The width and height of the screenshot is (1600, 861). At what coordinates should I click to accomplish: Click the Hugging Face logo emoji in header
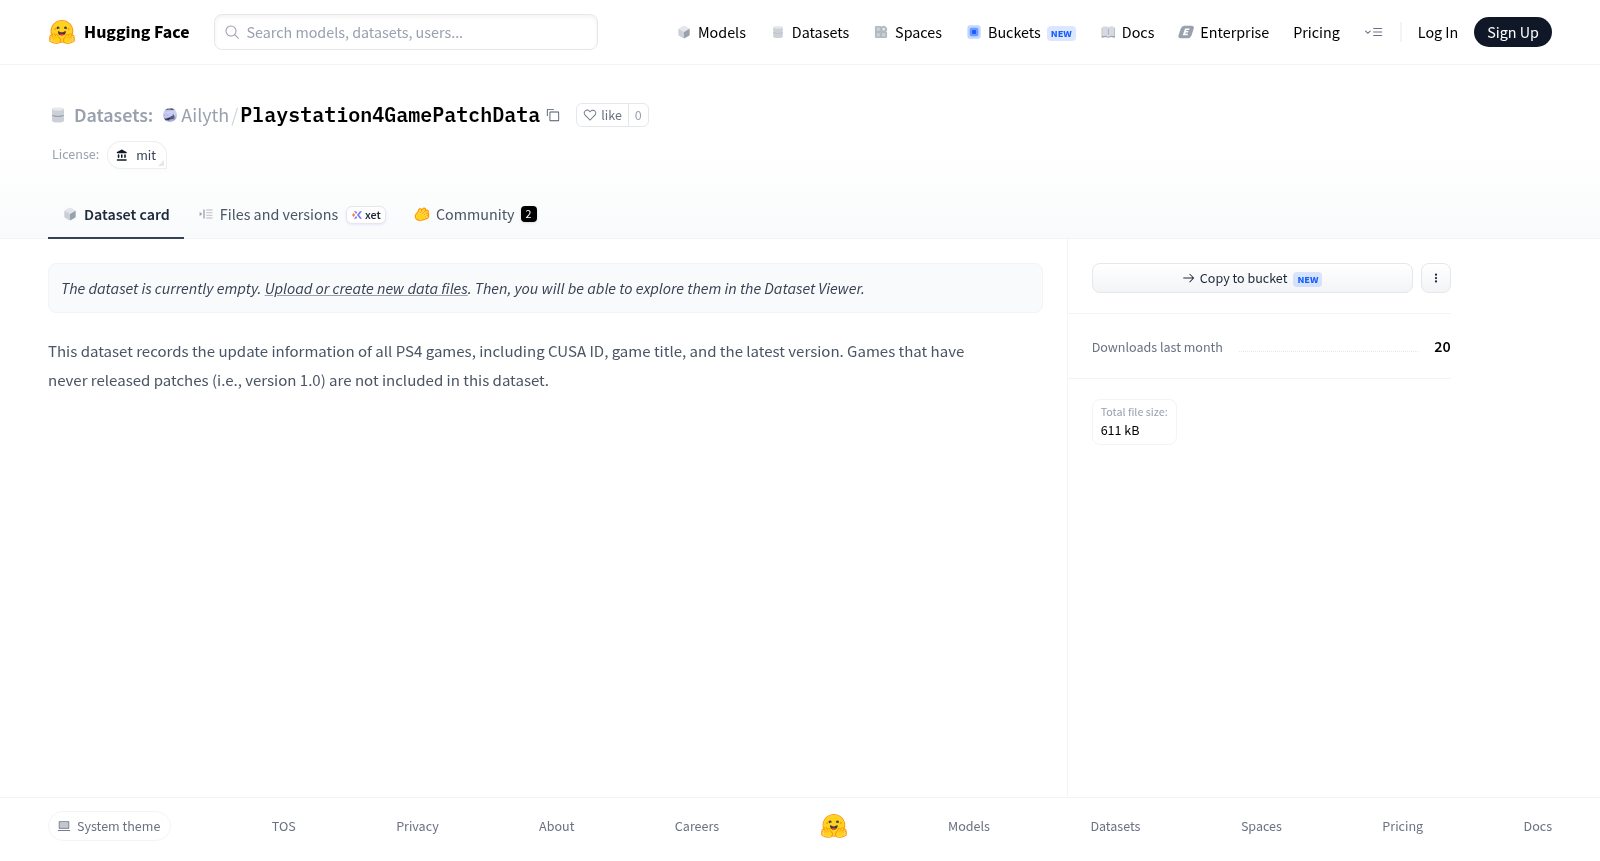click(x=62, y=32)
